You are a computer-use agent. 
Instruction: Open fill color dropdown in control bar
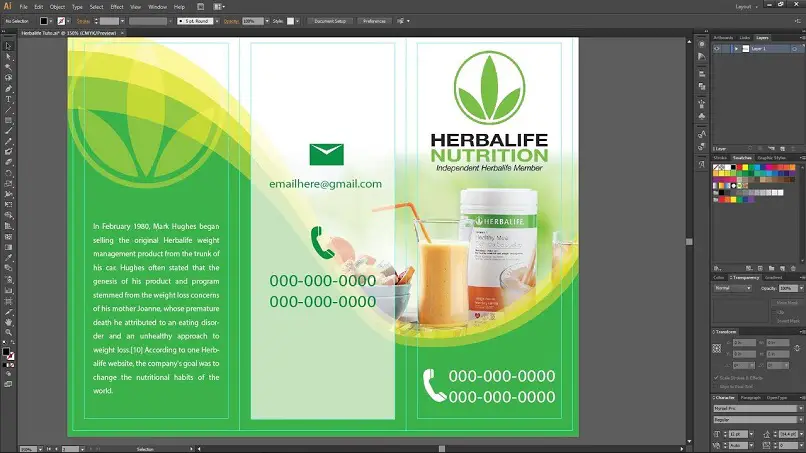pos(51,21)
